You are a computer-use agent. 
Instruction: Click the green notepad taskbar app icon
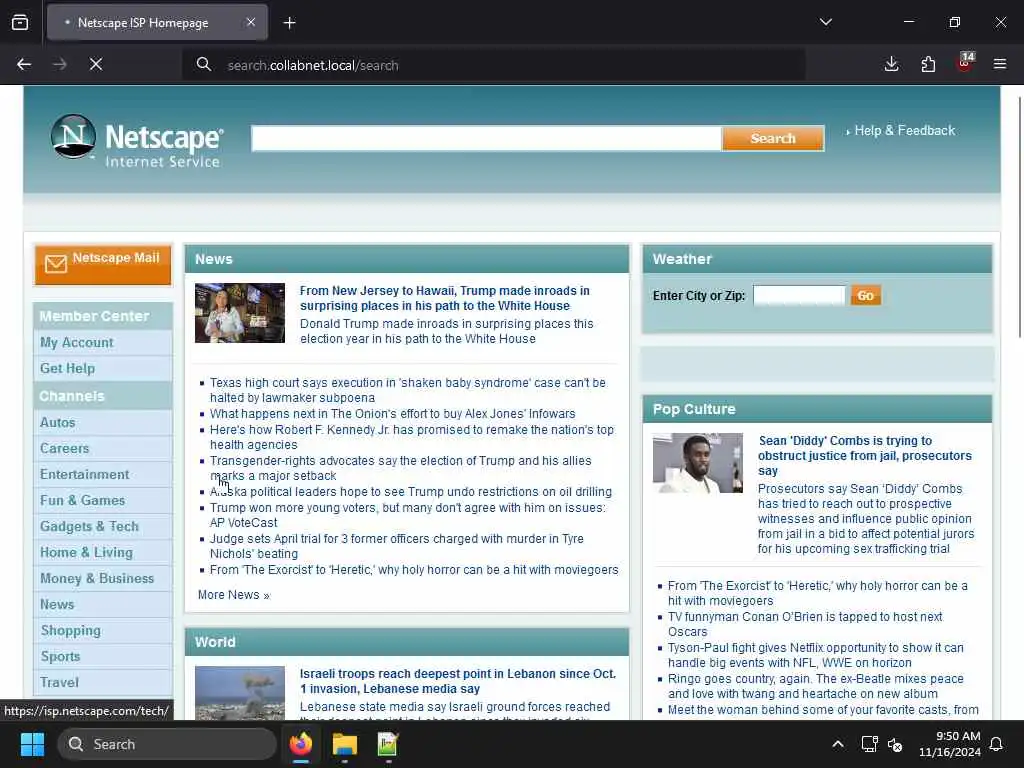388,744
